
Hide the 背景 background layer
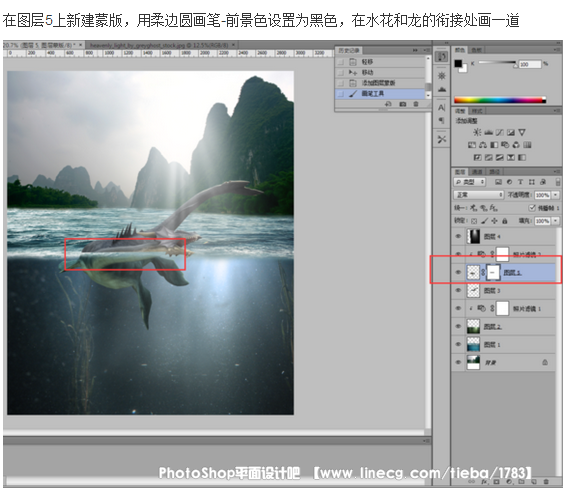458,362
